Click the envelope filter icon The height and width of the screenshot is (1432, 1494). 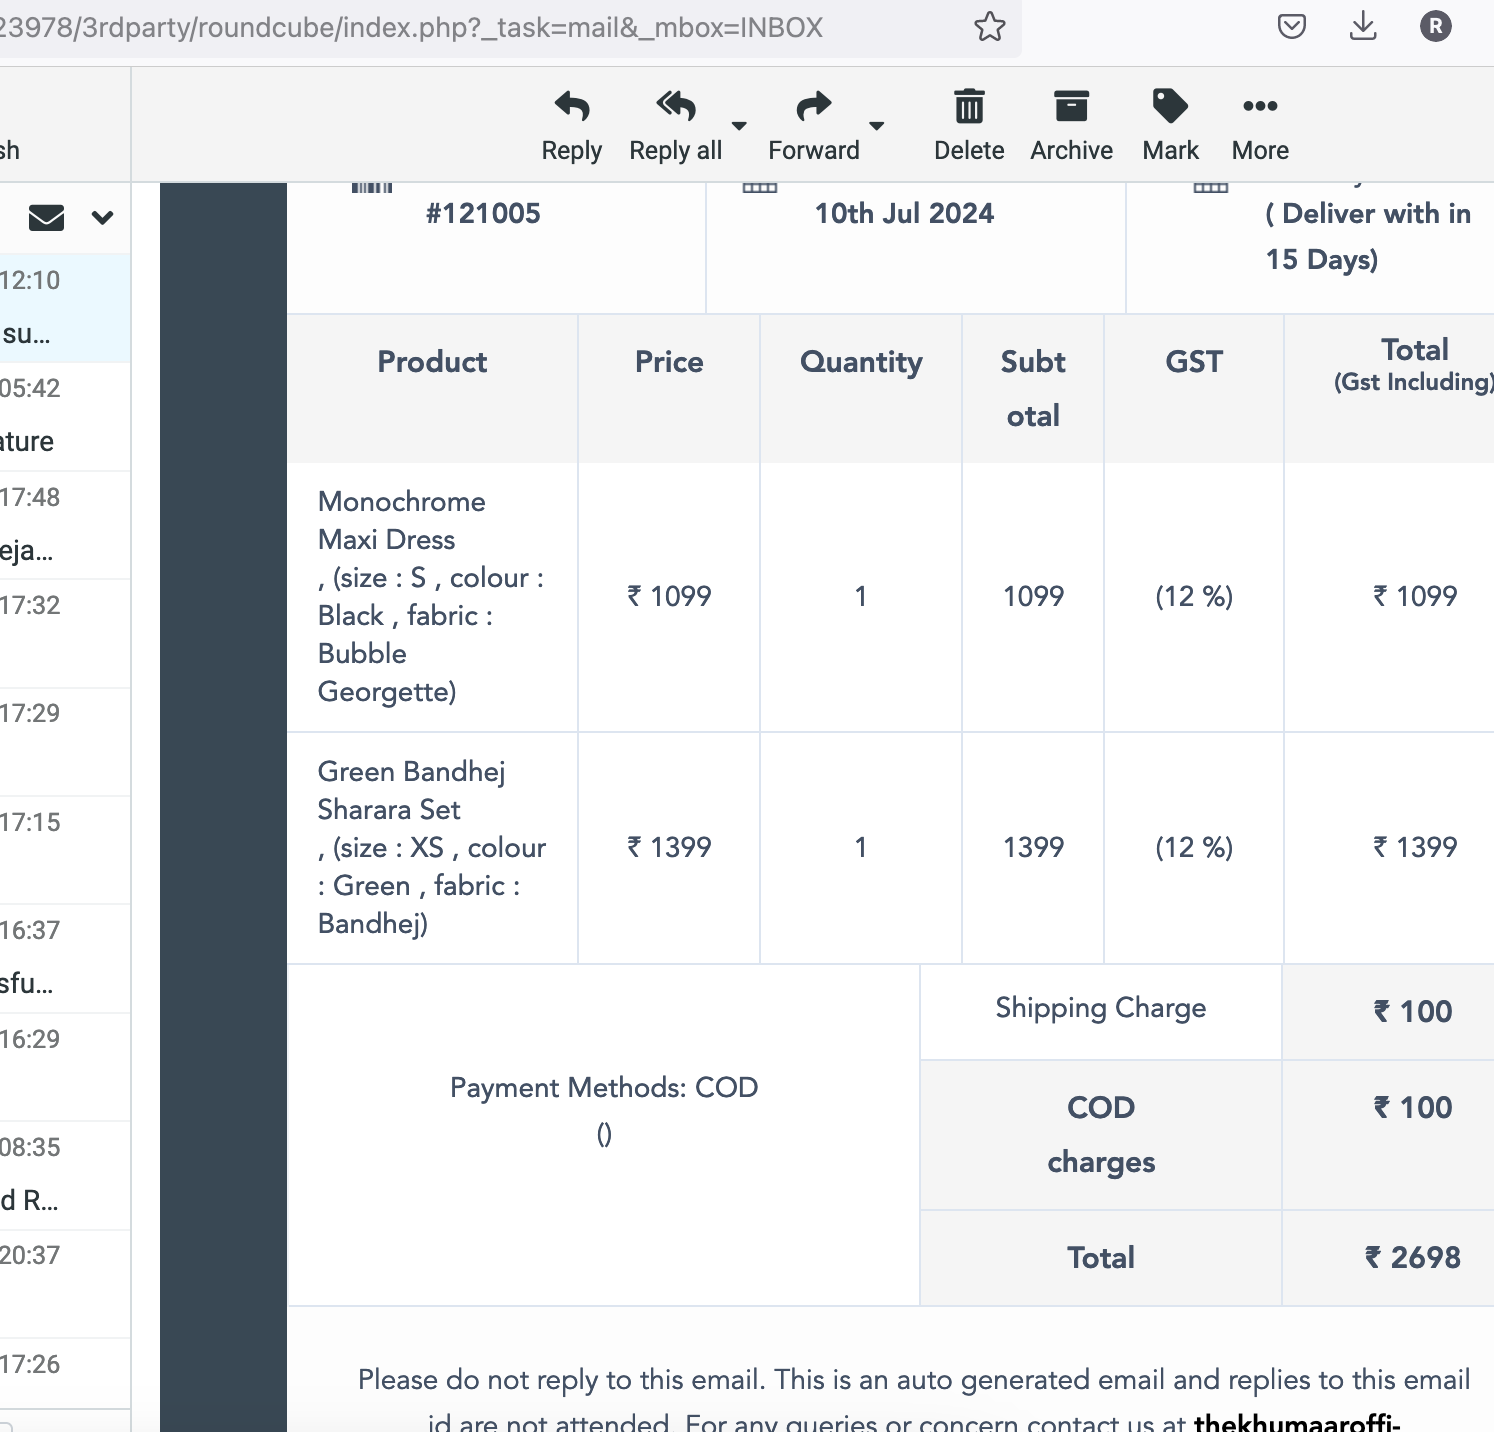pyautogui.click(x=46, y=218)
